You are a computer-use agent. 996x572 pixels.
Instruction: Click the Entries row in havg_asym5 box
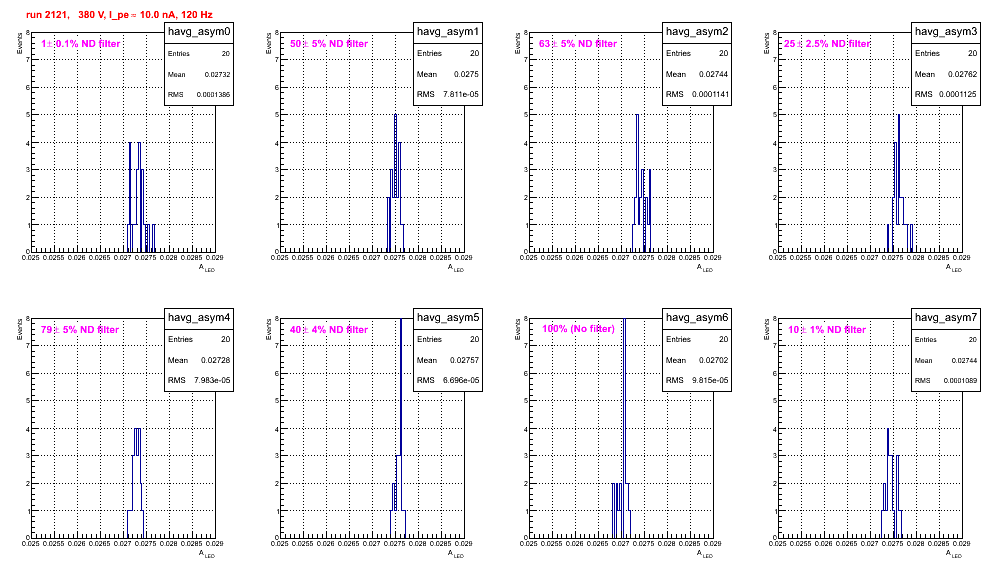(x=448, y=339)
